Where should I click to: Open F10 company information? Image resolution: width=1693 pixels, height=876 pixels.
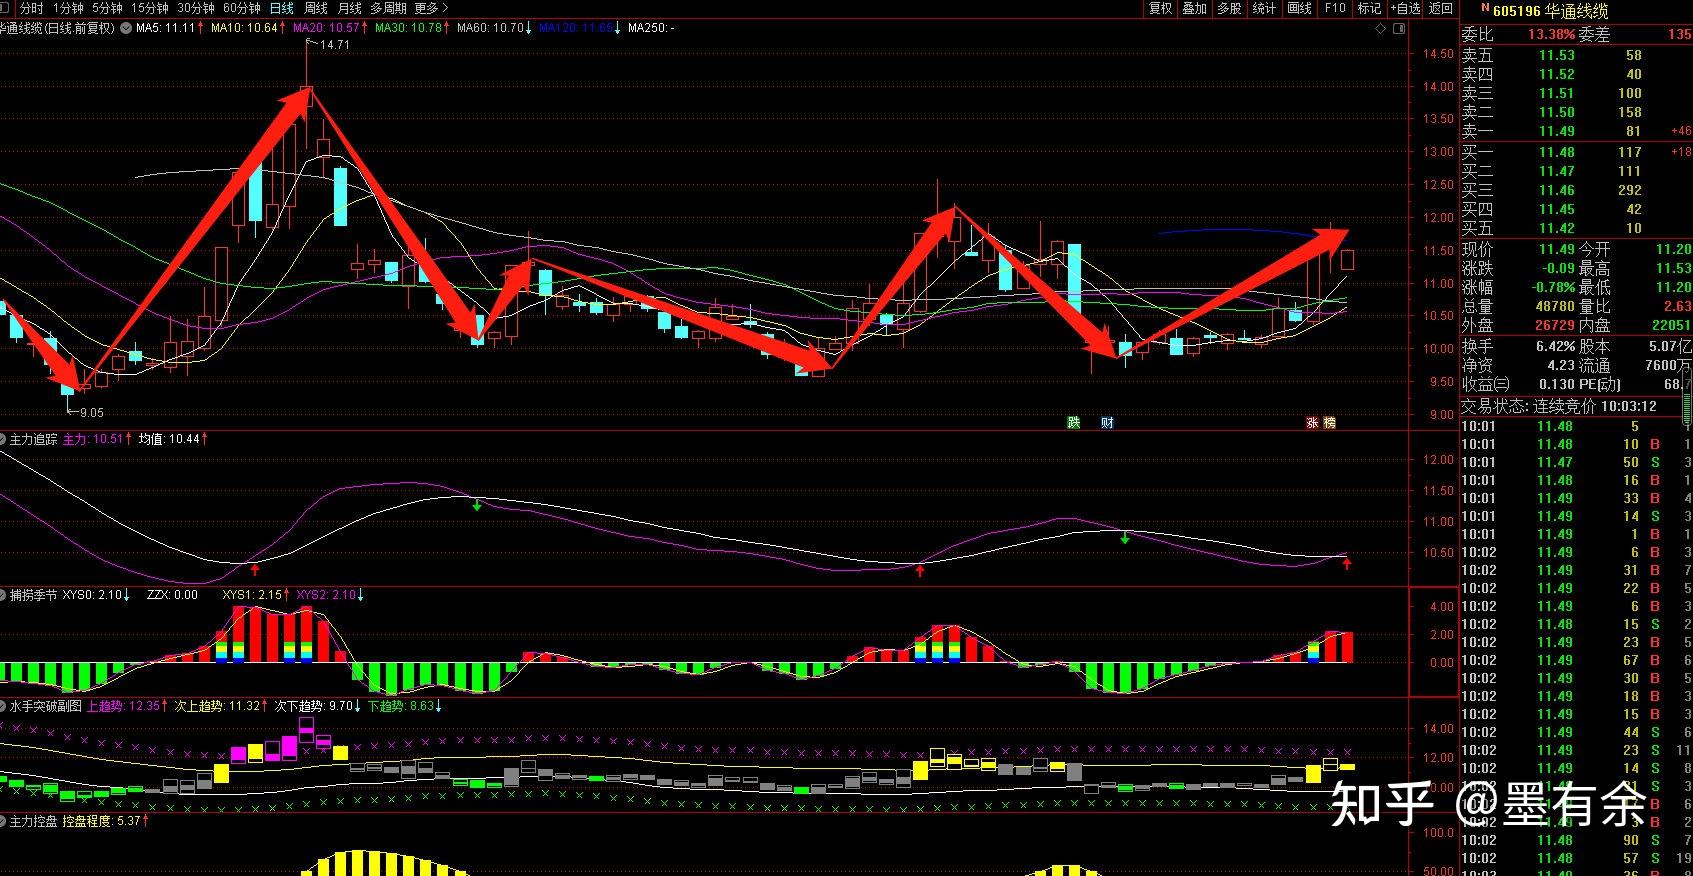click(x=1335, y=8)
